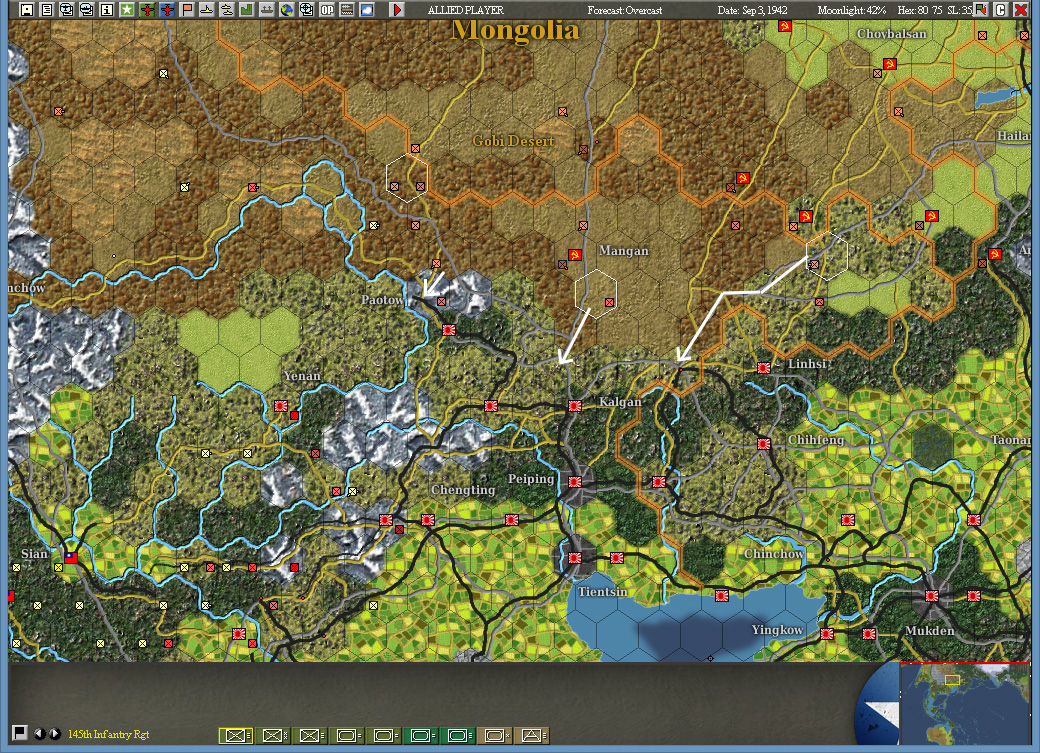Click the Japanese base marker at Yenan
This screenshot has width=1040, height=753.
(281, 405)
